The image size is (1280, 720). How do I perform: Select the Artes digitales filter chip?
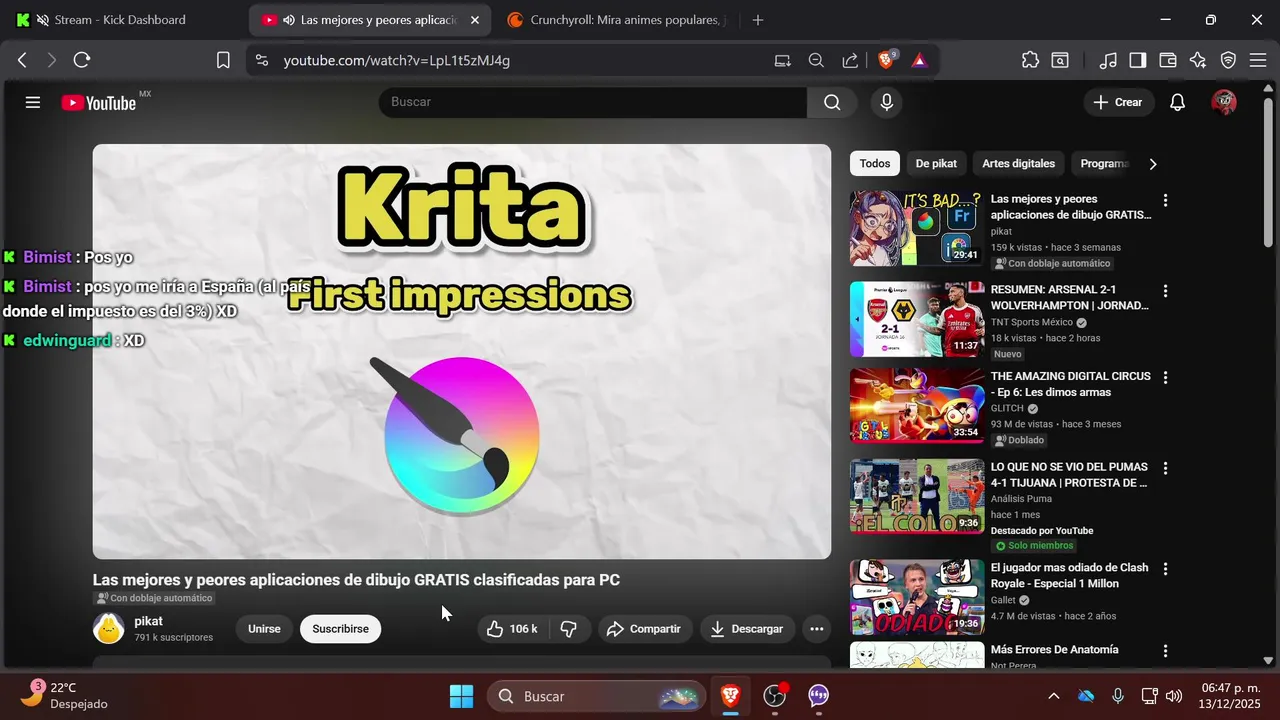1018,164
